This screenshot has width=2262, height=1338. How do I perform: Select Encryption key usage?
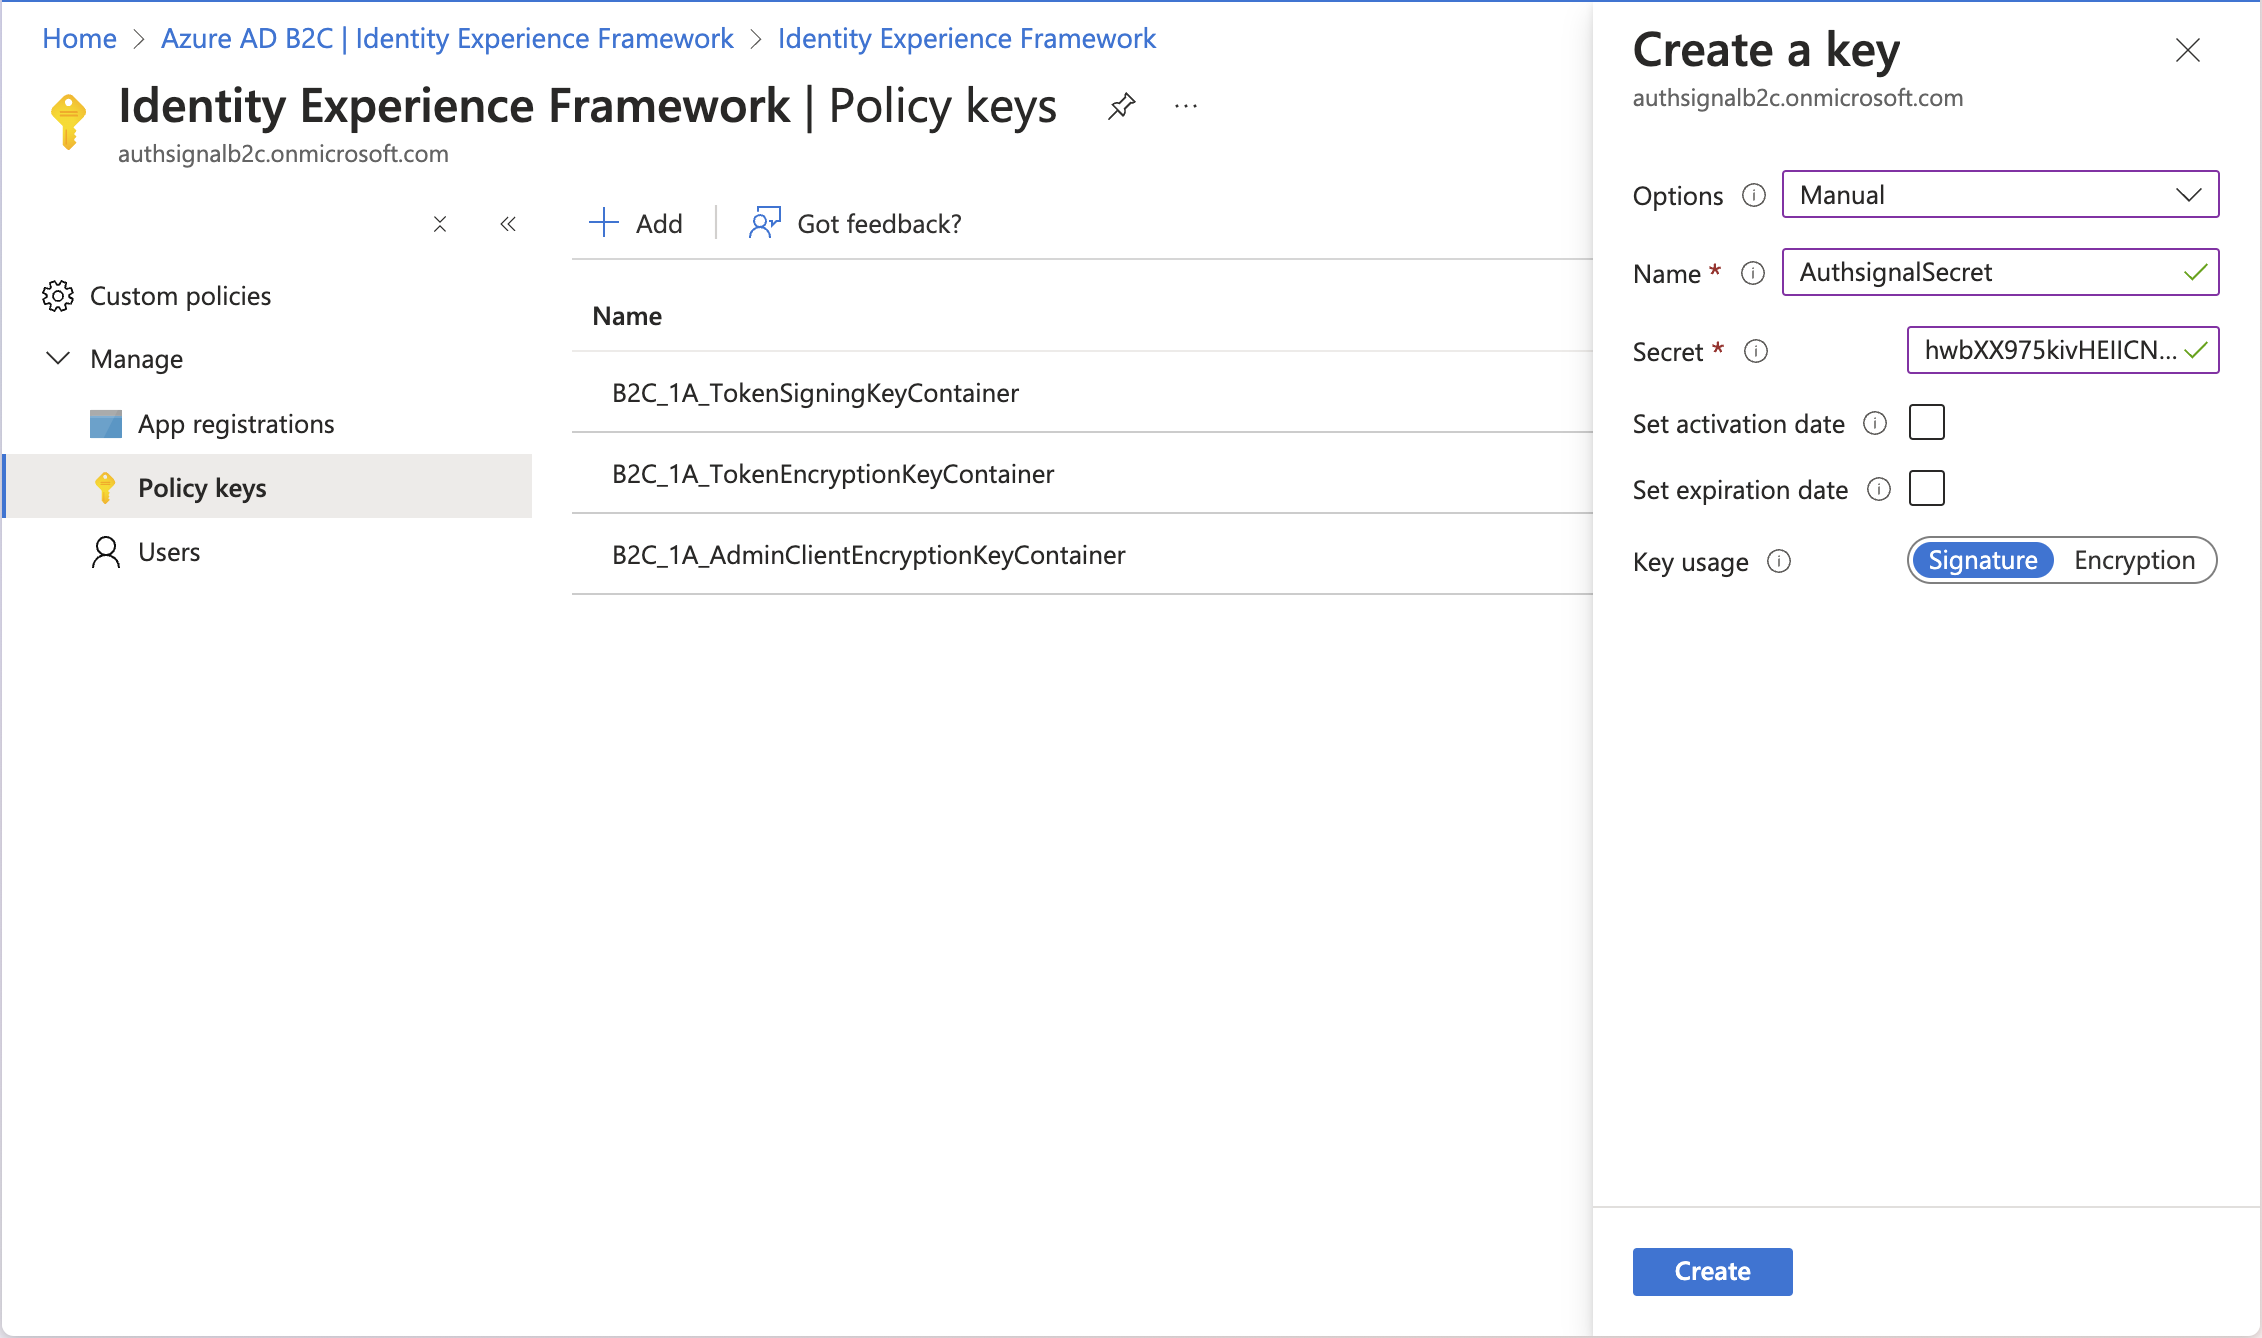click(x=2135, y=560)
